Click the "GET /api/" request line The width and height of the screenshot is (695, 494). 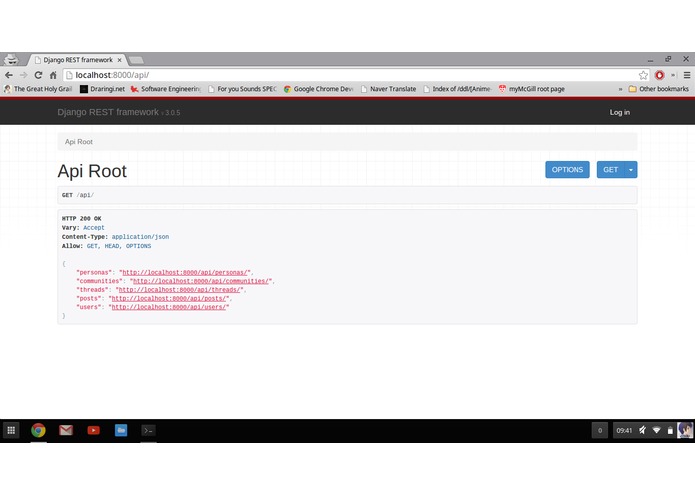pos(78,195)
